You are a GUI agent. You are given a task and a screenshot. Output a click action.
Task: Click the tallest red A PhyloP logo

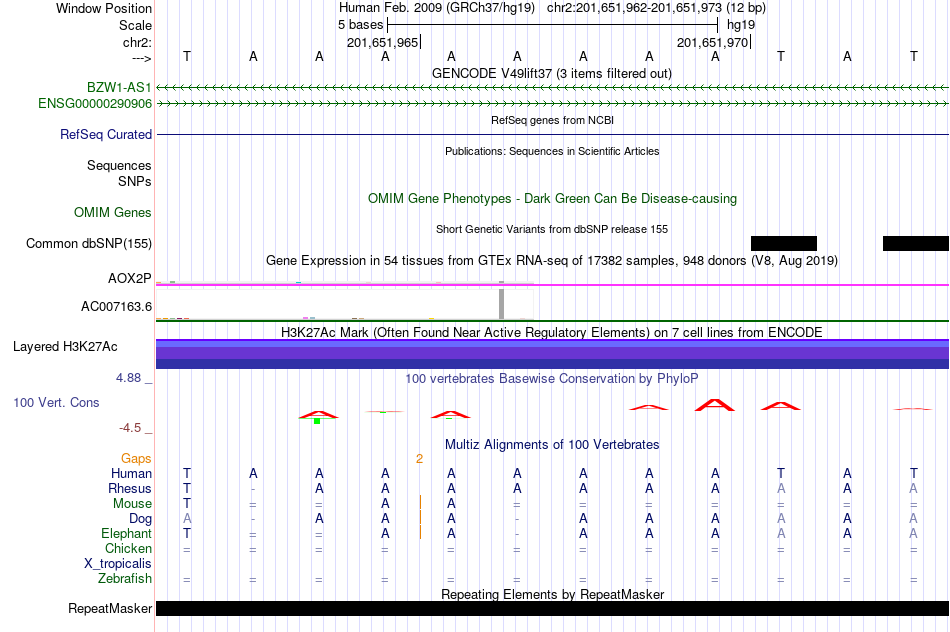pos(715,405)
